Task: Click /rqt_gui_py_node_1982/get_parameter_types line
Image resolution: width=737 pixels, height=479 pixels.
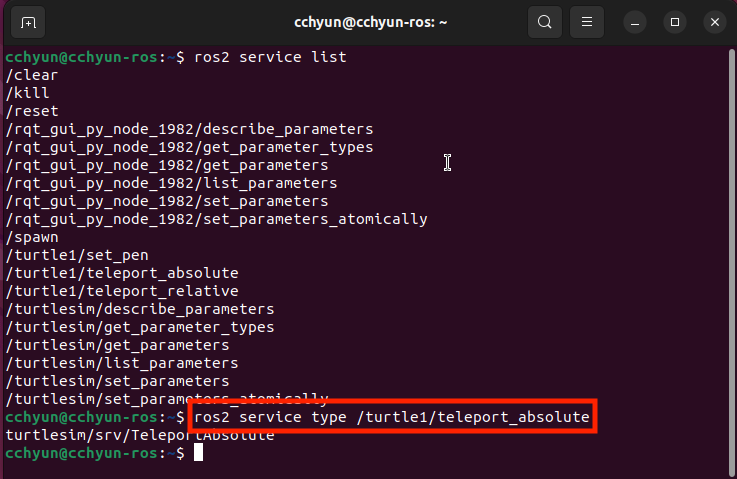Action: tap(189, 147)
